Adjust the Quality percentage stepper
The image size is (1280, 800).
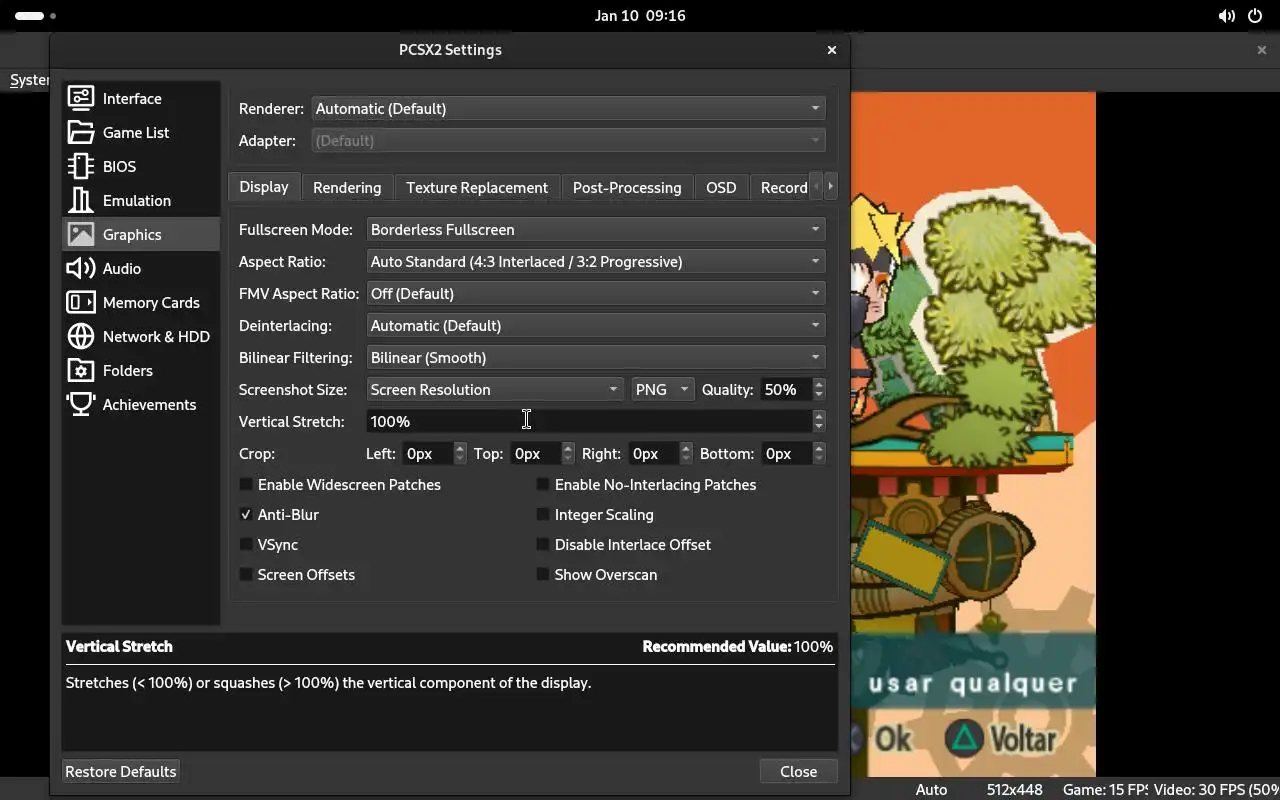tap(819, 389)
